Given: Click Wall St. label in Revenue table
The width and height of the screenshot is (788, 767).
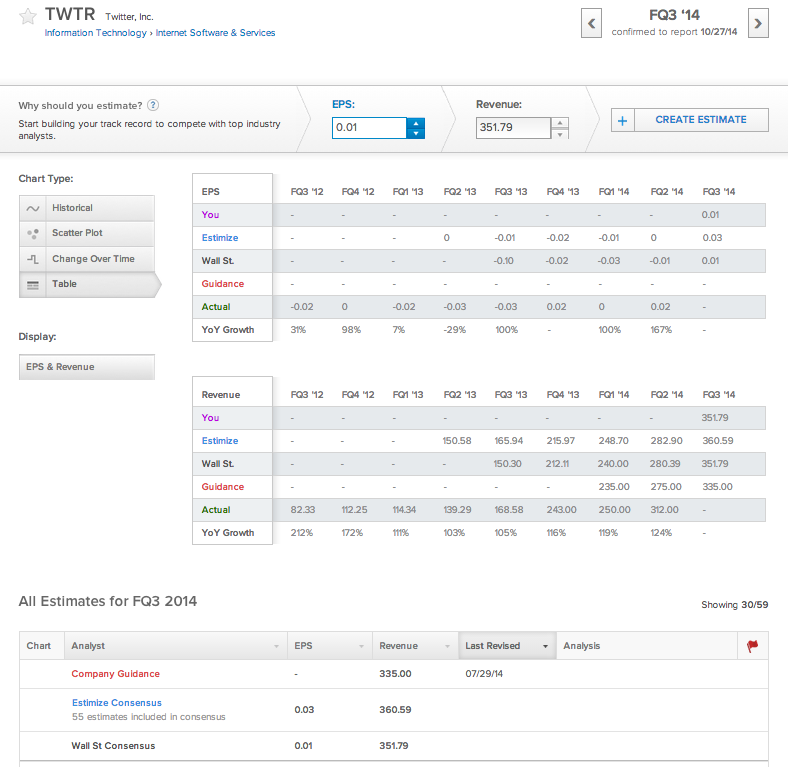Looking at the screenshot, I should [x=218, y=464].
